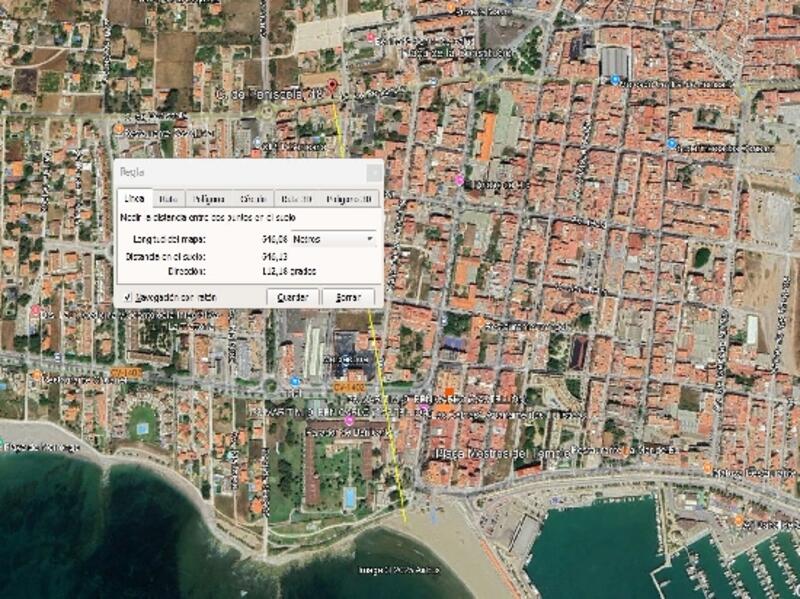Click the orange place icon at the top-left of map
This screenshot has height=599, width=800.
[119, 129]
